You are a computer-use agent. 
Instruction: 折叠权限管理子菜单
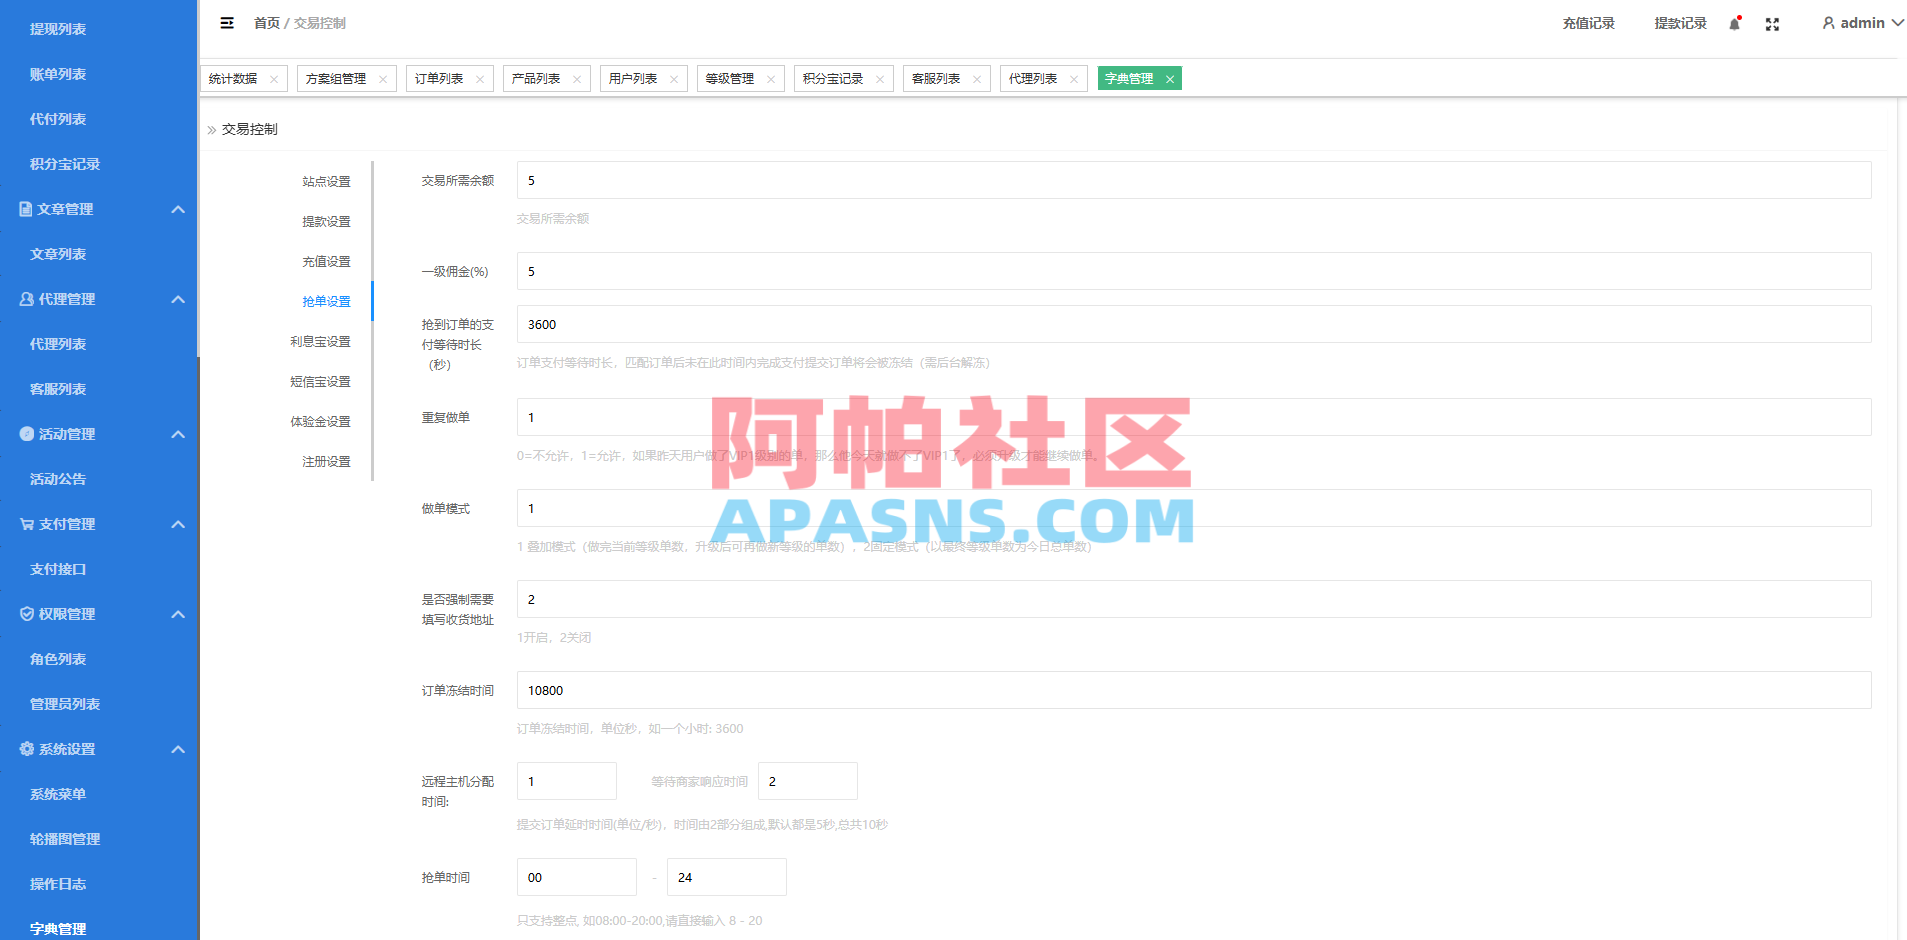coord(178,614)
